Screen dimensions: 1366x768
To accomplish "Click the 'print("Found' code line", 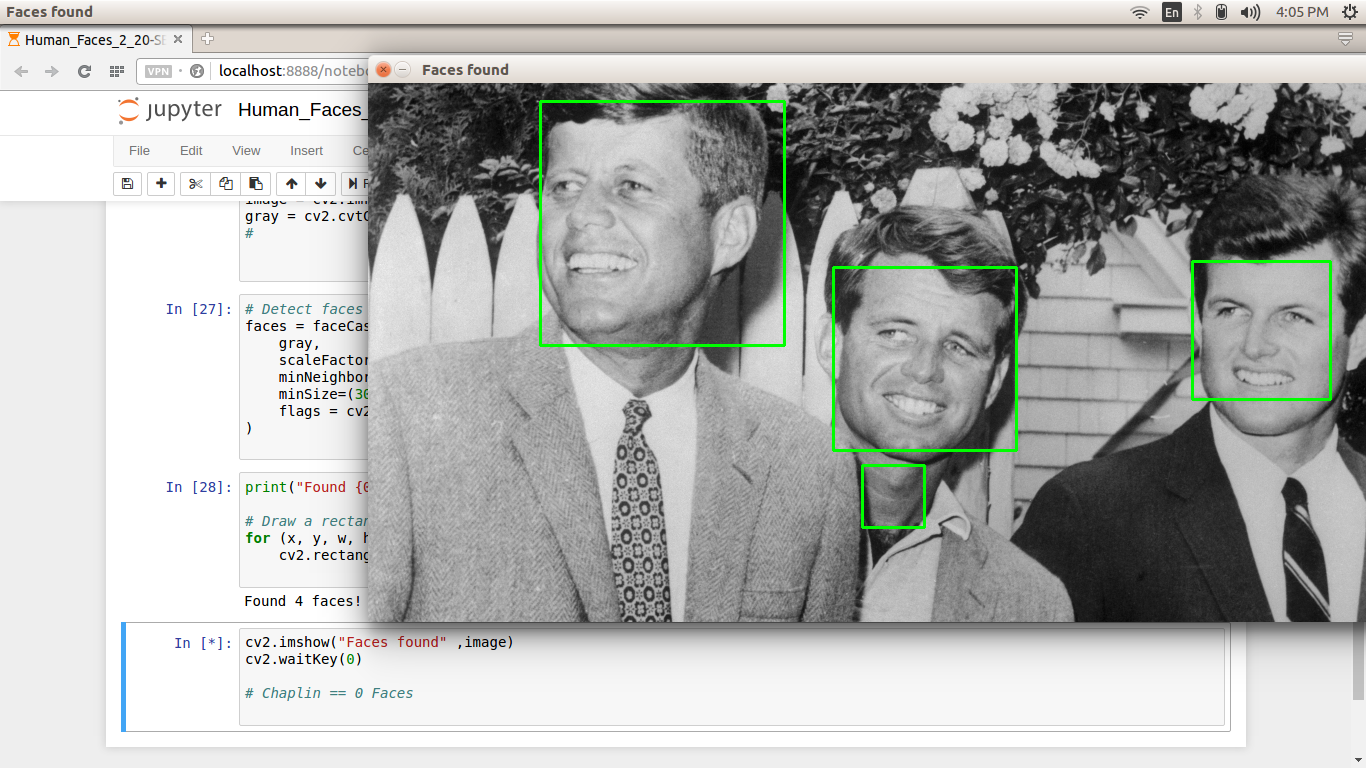I will pos(306,487).
